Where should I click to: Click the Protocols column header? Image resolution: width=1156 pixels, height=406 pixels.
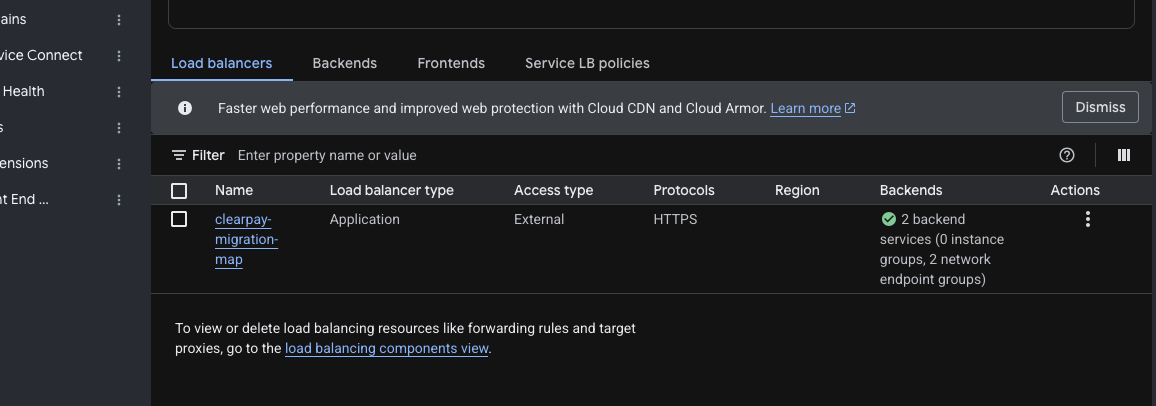684,191
